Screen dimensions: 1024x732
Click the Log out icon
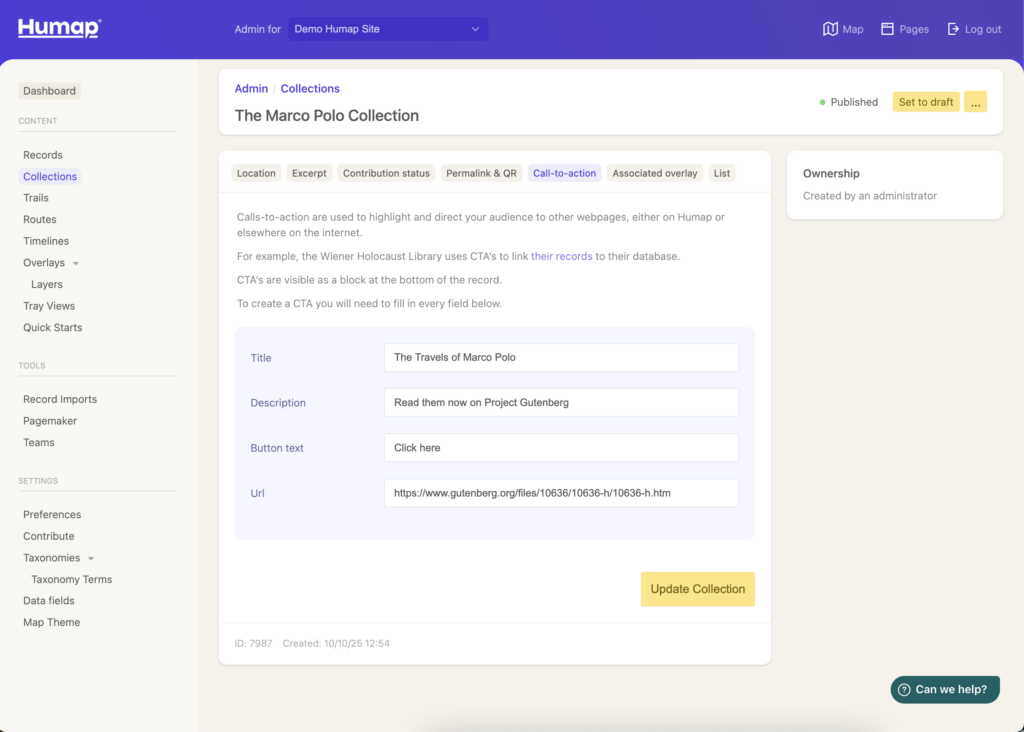[x=953, y=29]
